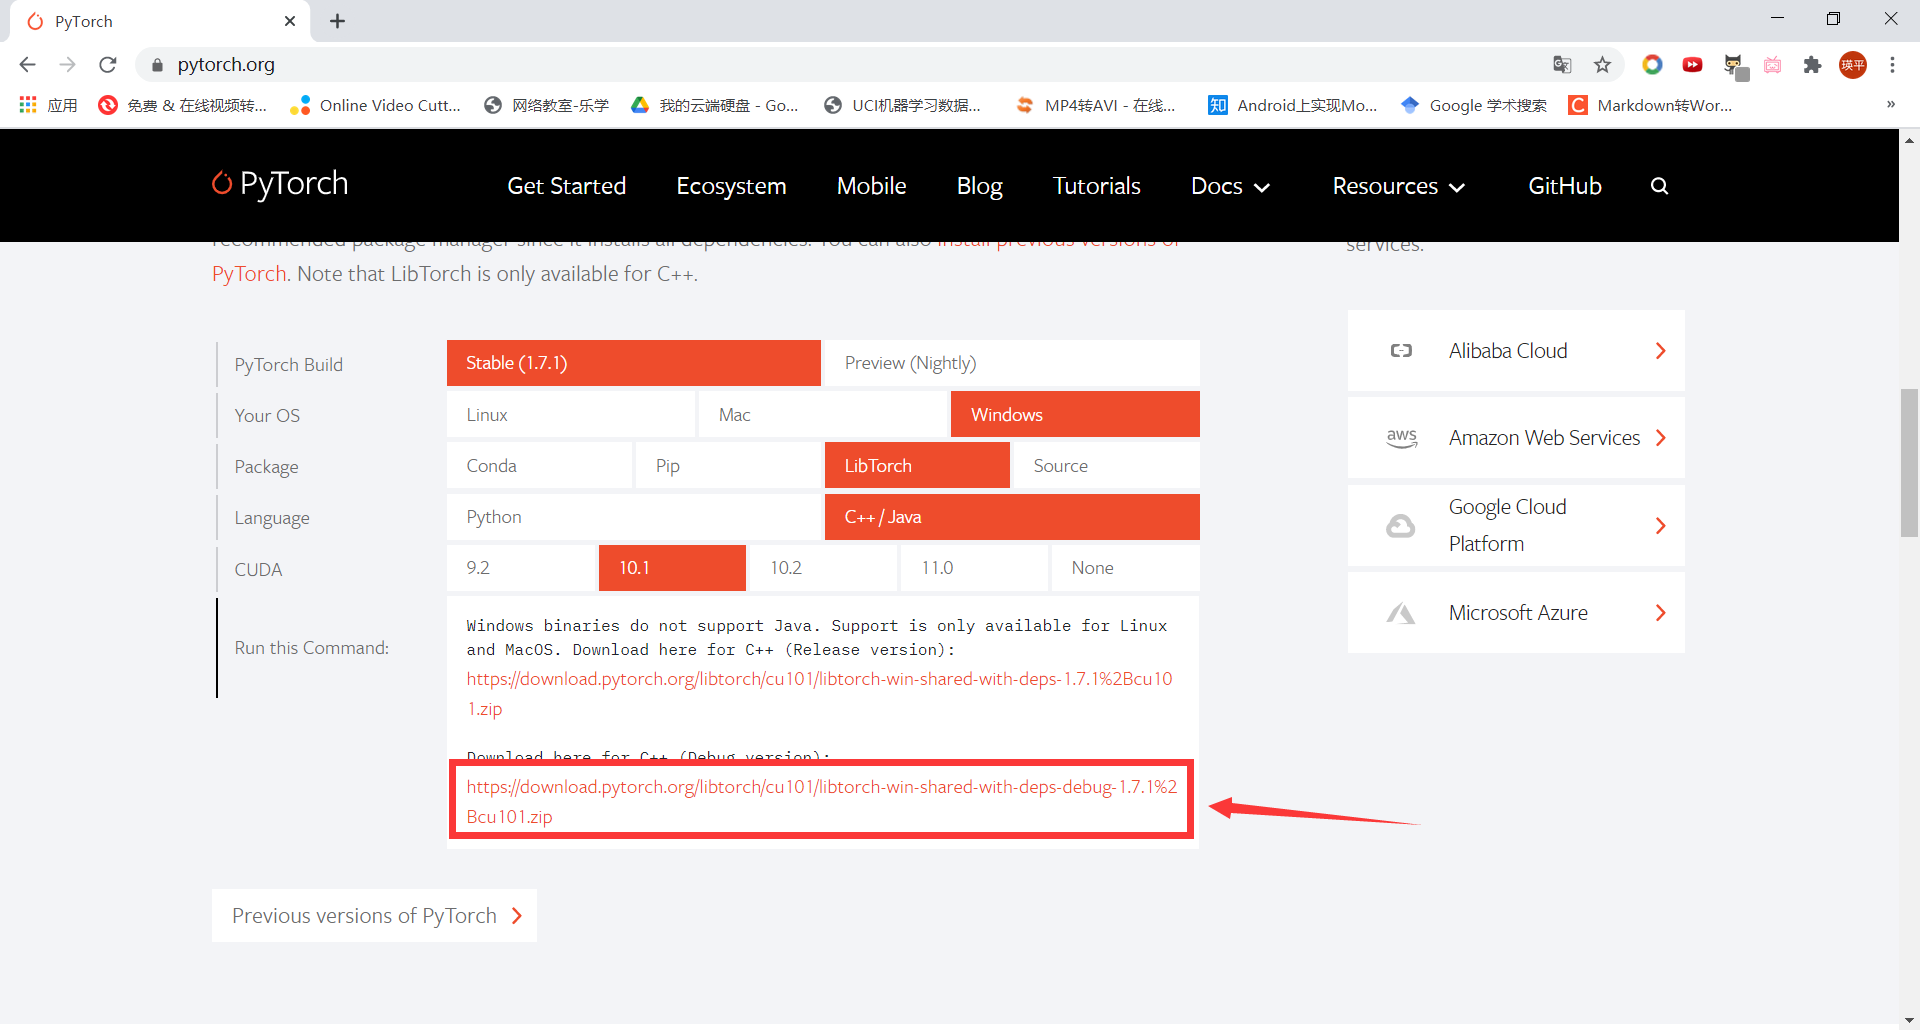1920x1030 pixels.
Task: Click the cat-face extension icon
Action: (1734, 66)
